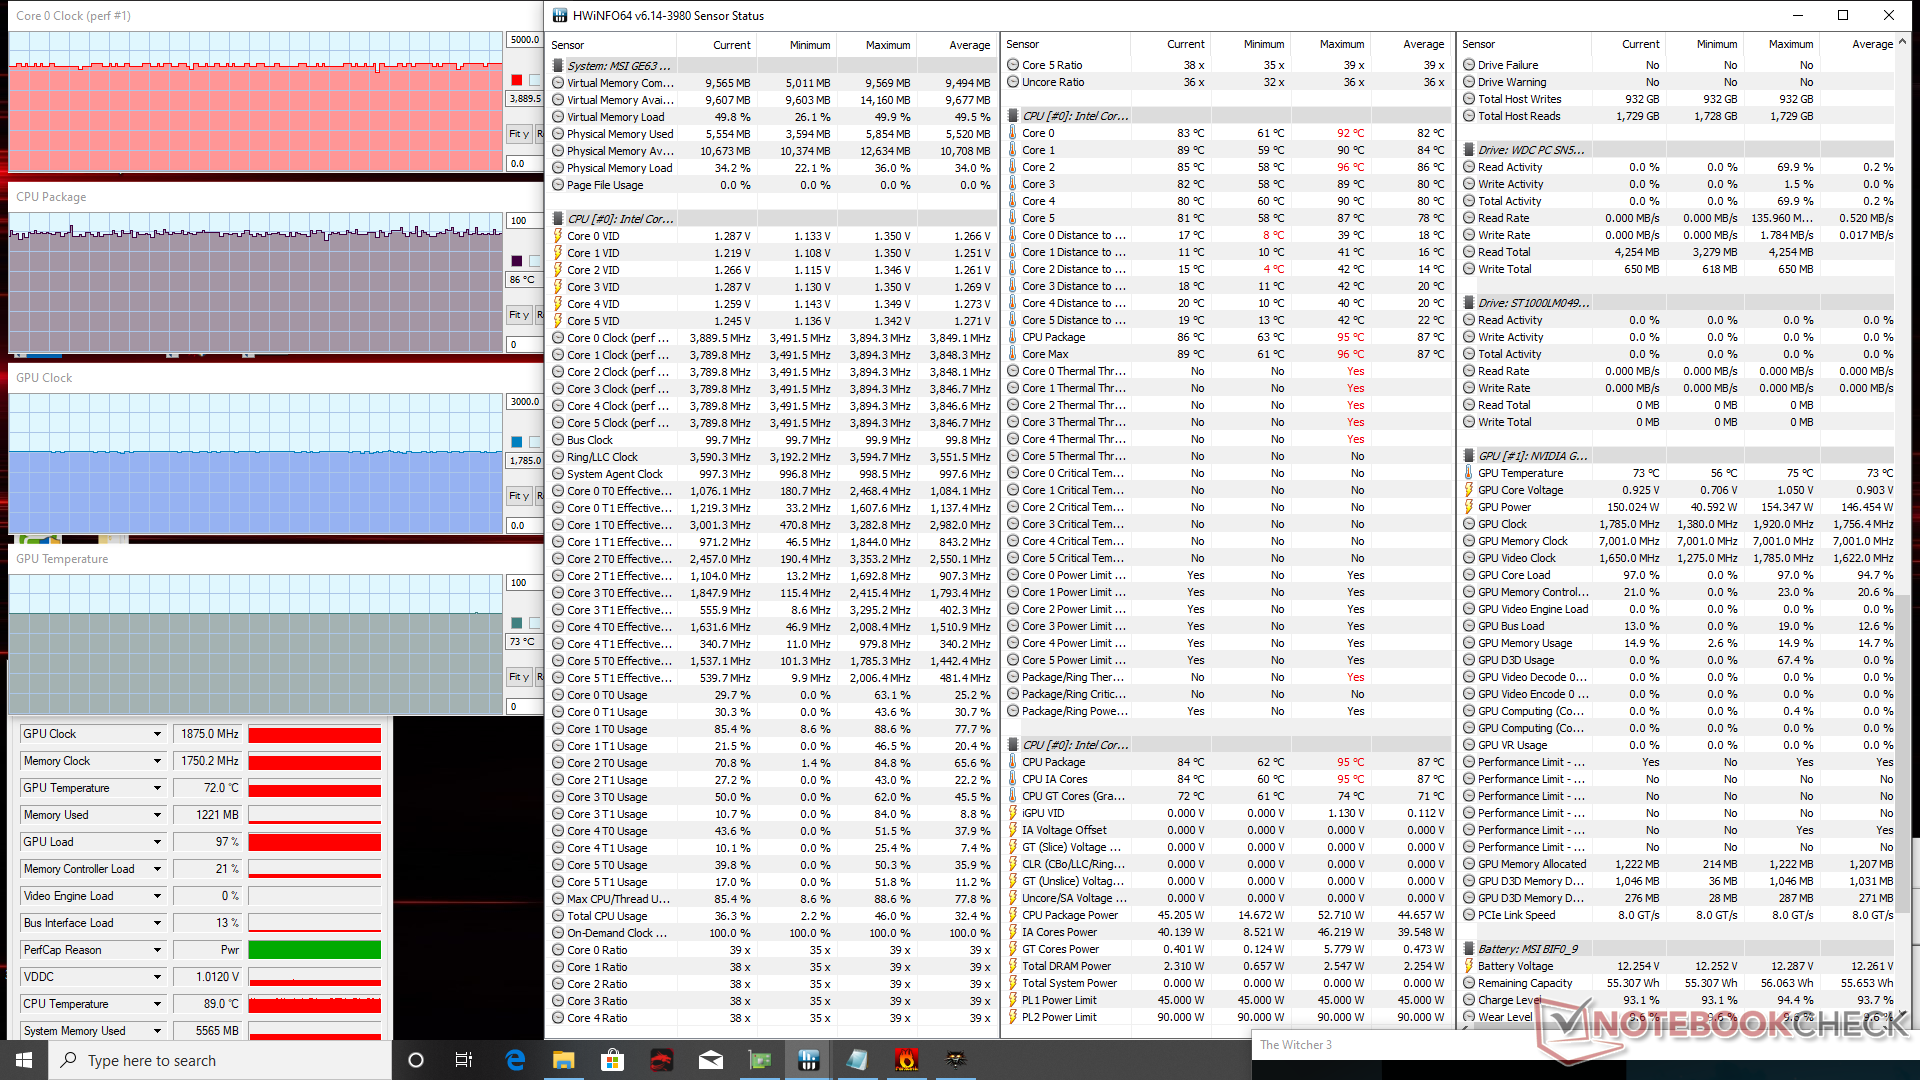The width and height of the screenshot is (1920, 1080).
Task: Select the PCIe Link Speed row
Action: [1679, 915]
